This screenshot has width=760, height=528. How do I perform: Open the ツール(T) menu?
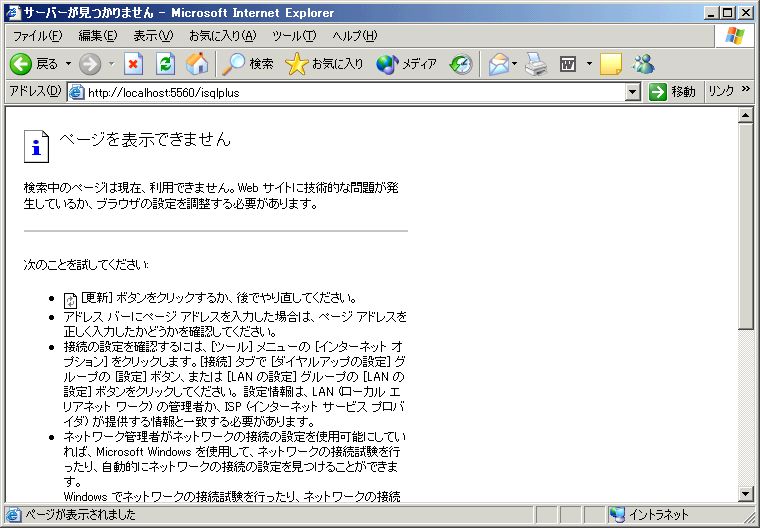click(x=294, y=36)
